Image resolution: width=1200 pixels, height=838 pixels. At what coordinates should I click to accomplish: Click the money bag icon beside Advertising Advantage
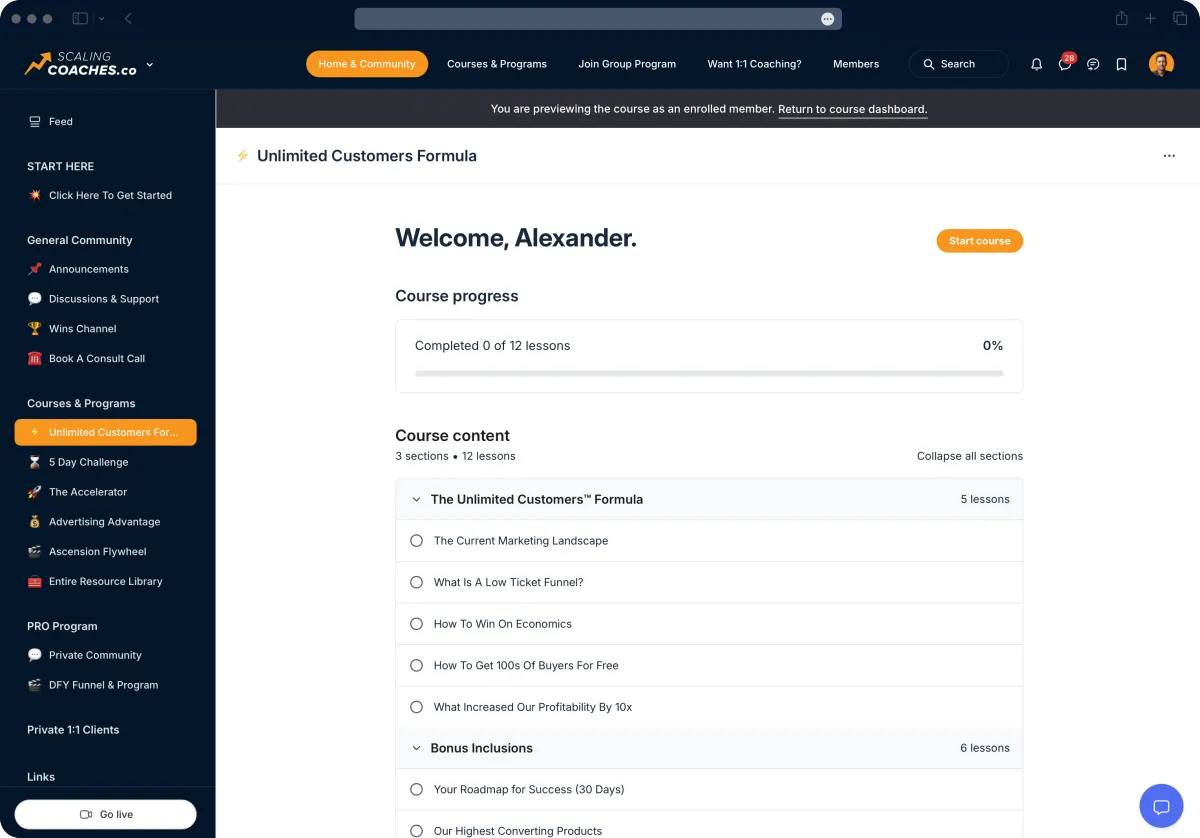35,522
